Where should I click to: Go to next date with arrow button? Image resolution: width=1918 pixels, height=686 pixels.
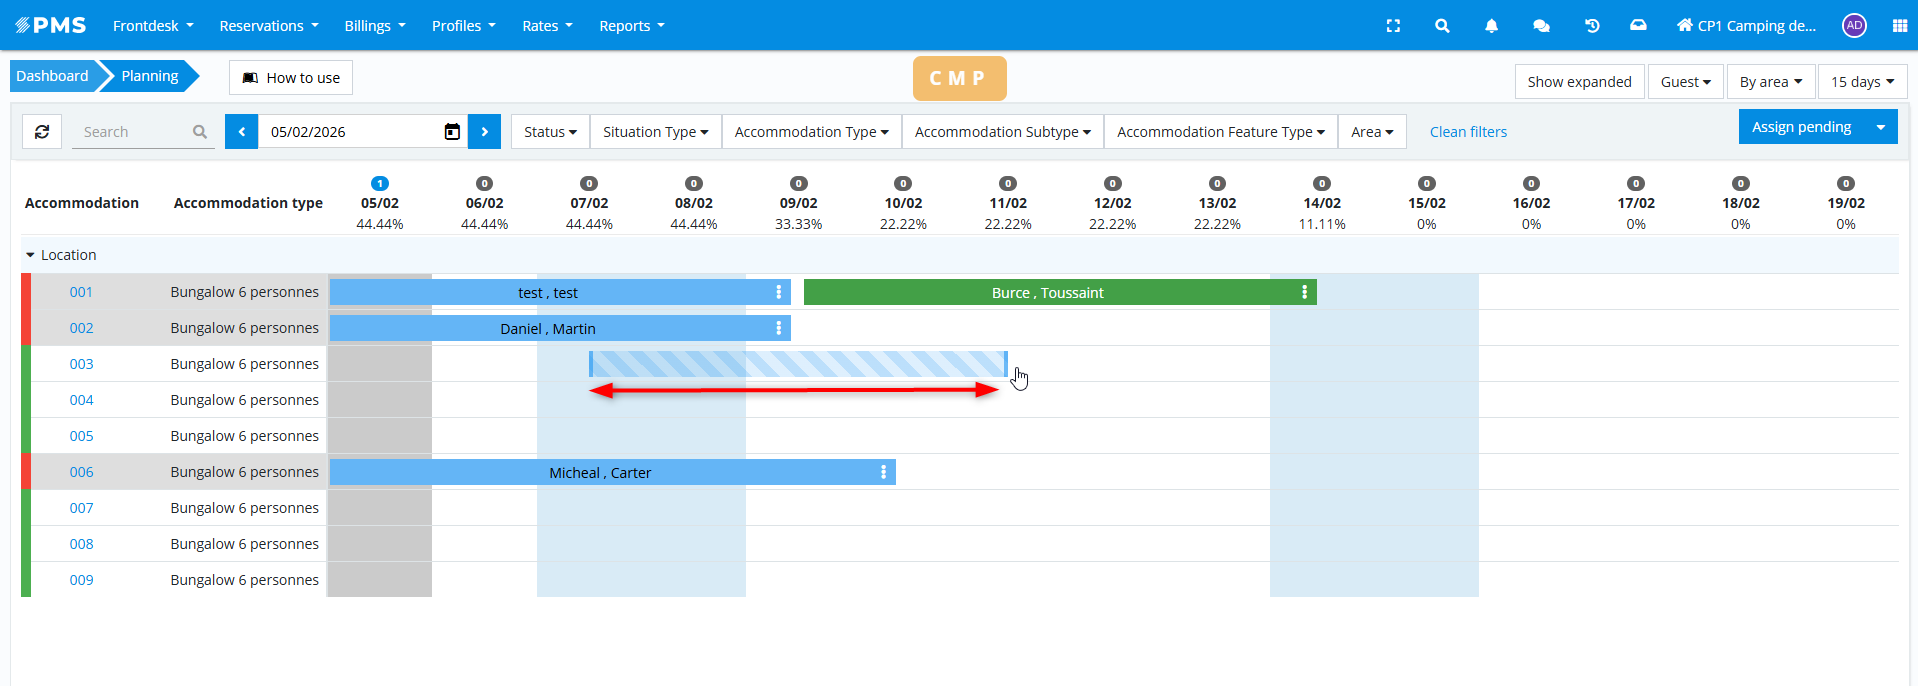(484, 132)
